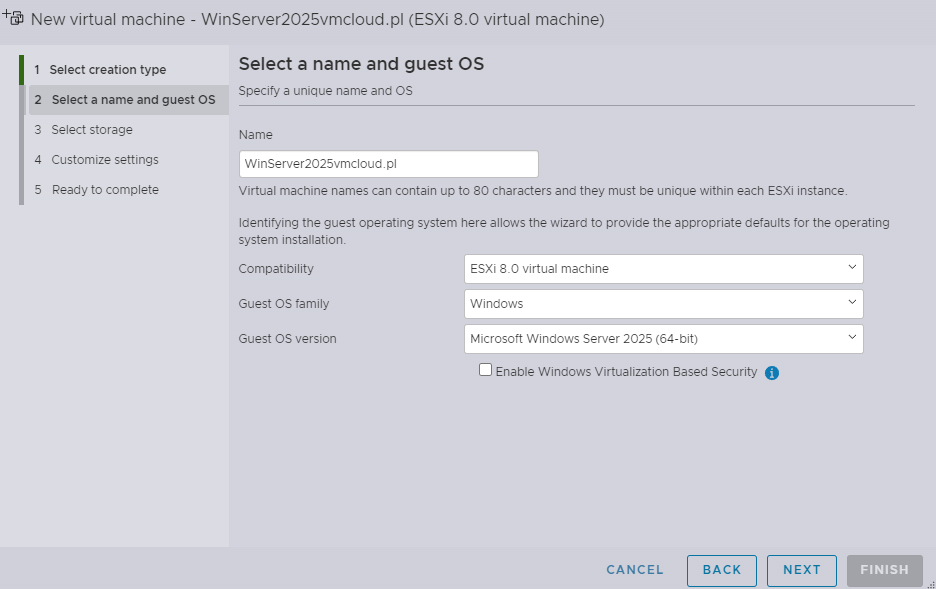
Task: Expand the Guest OS family dropdown
Action: tap(663, 303)
